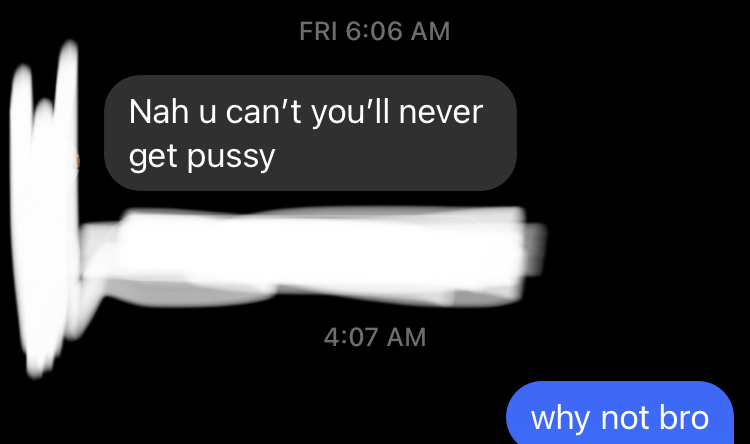Tap the word "bro" in blue bubble
Viewport: 750px width, 444px height.
click(x=684, y=418)
